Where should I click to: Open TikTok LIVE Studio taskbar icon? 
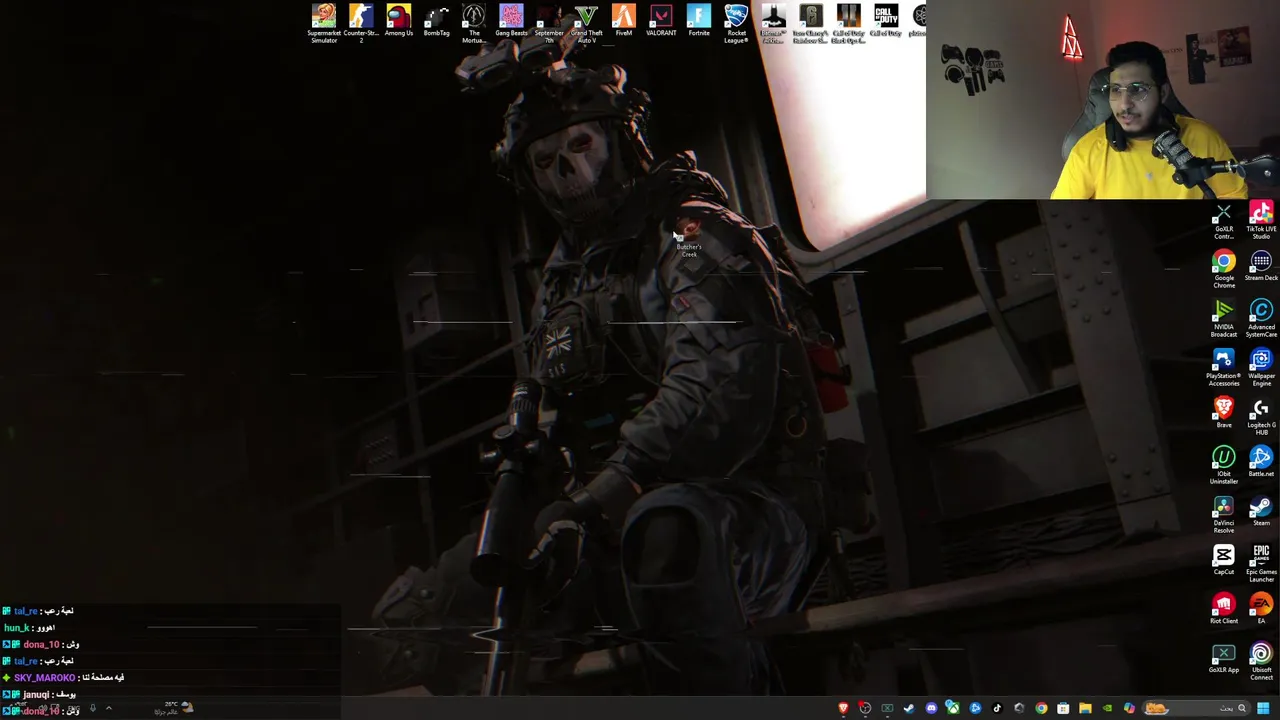click(997, 708)
